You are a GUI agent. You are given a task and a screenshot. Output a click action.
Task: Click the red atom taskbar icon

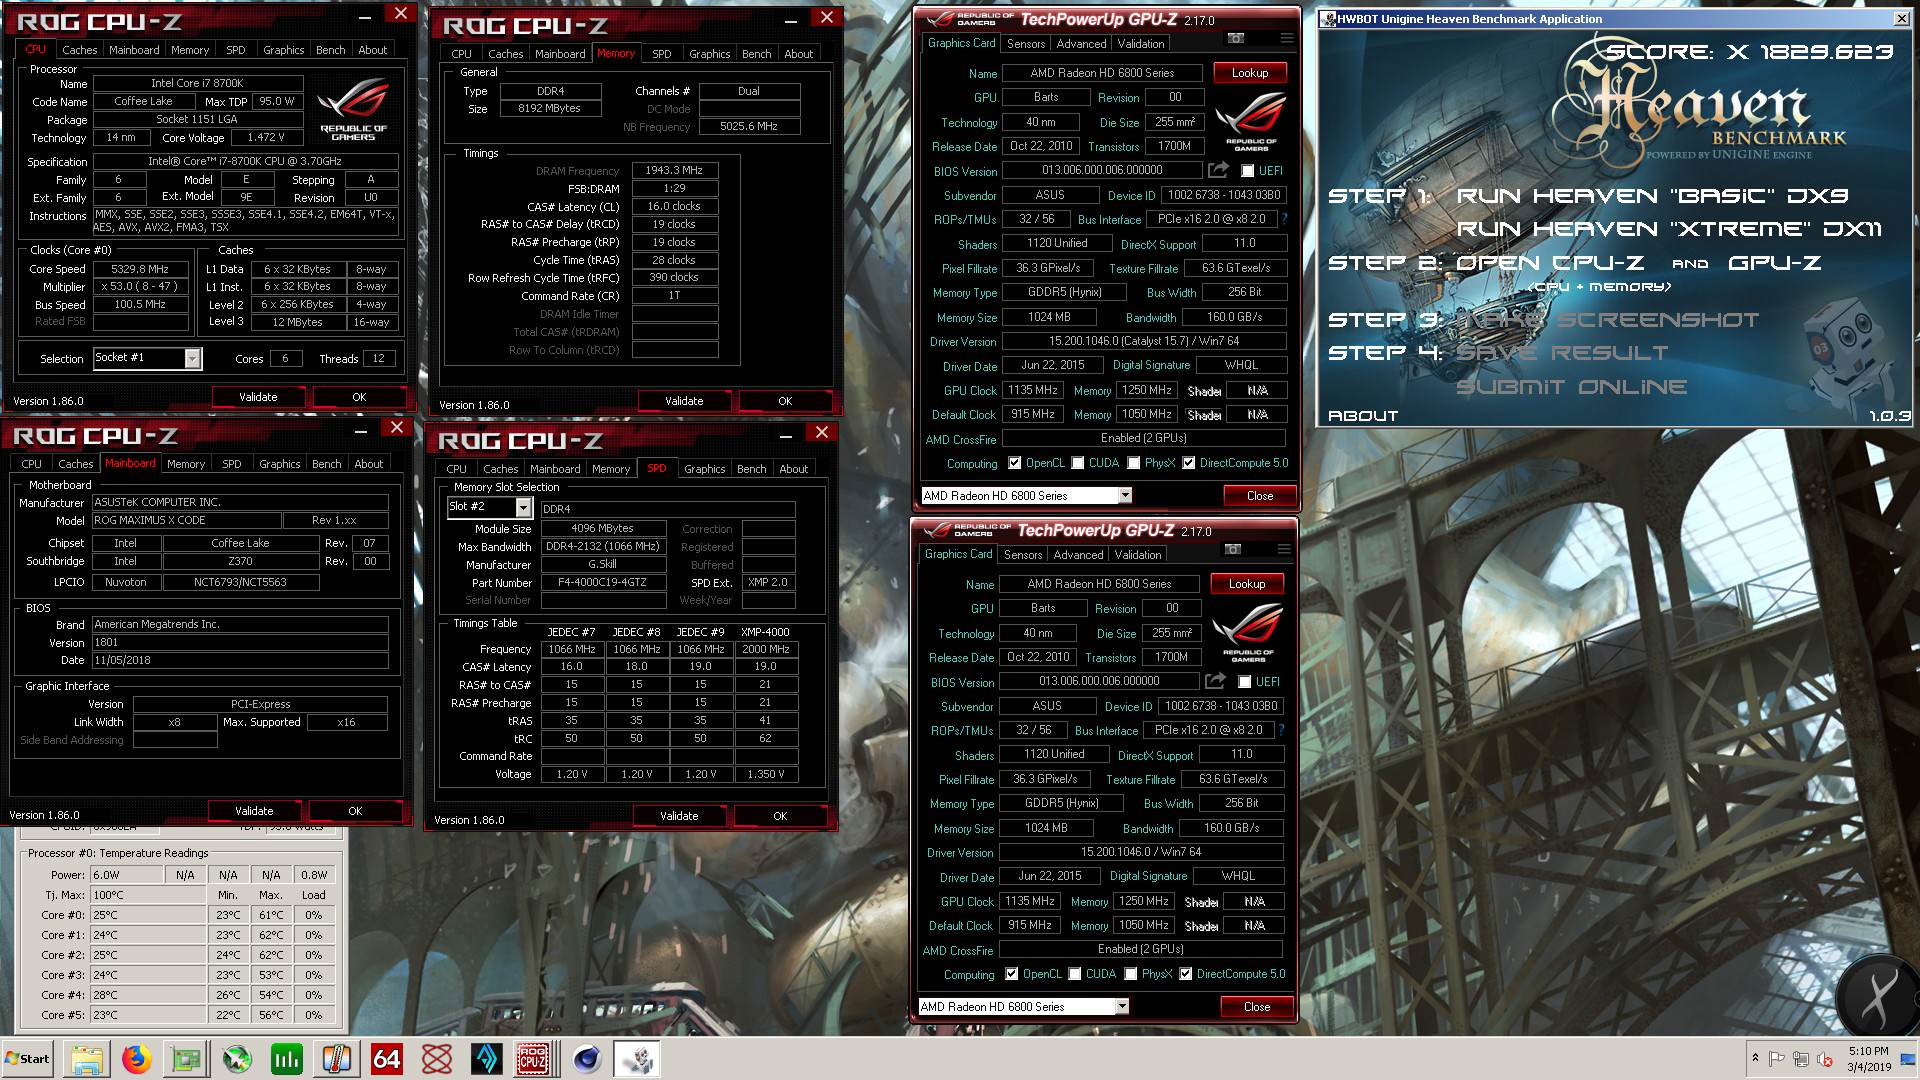437,1059
